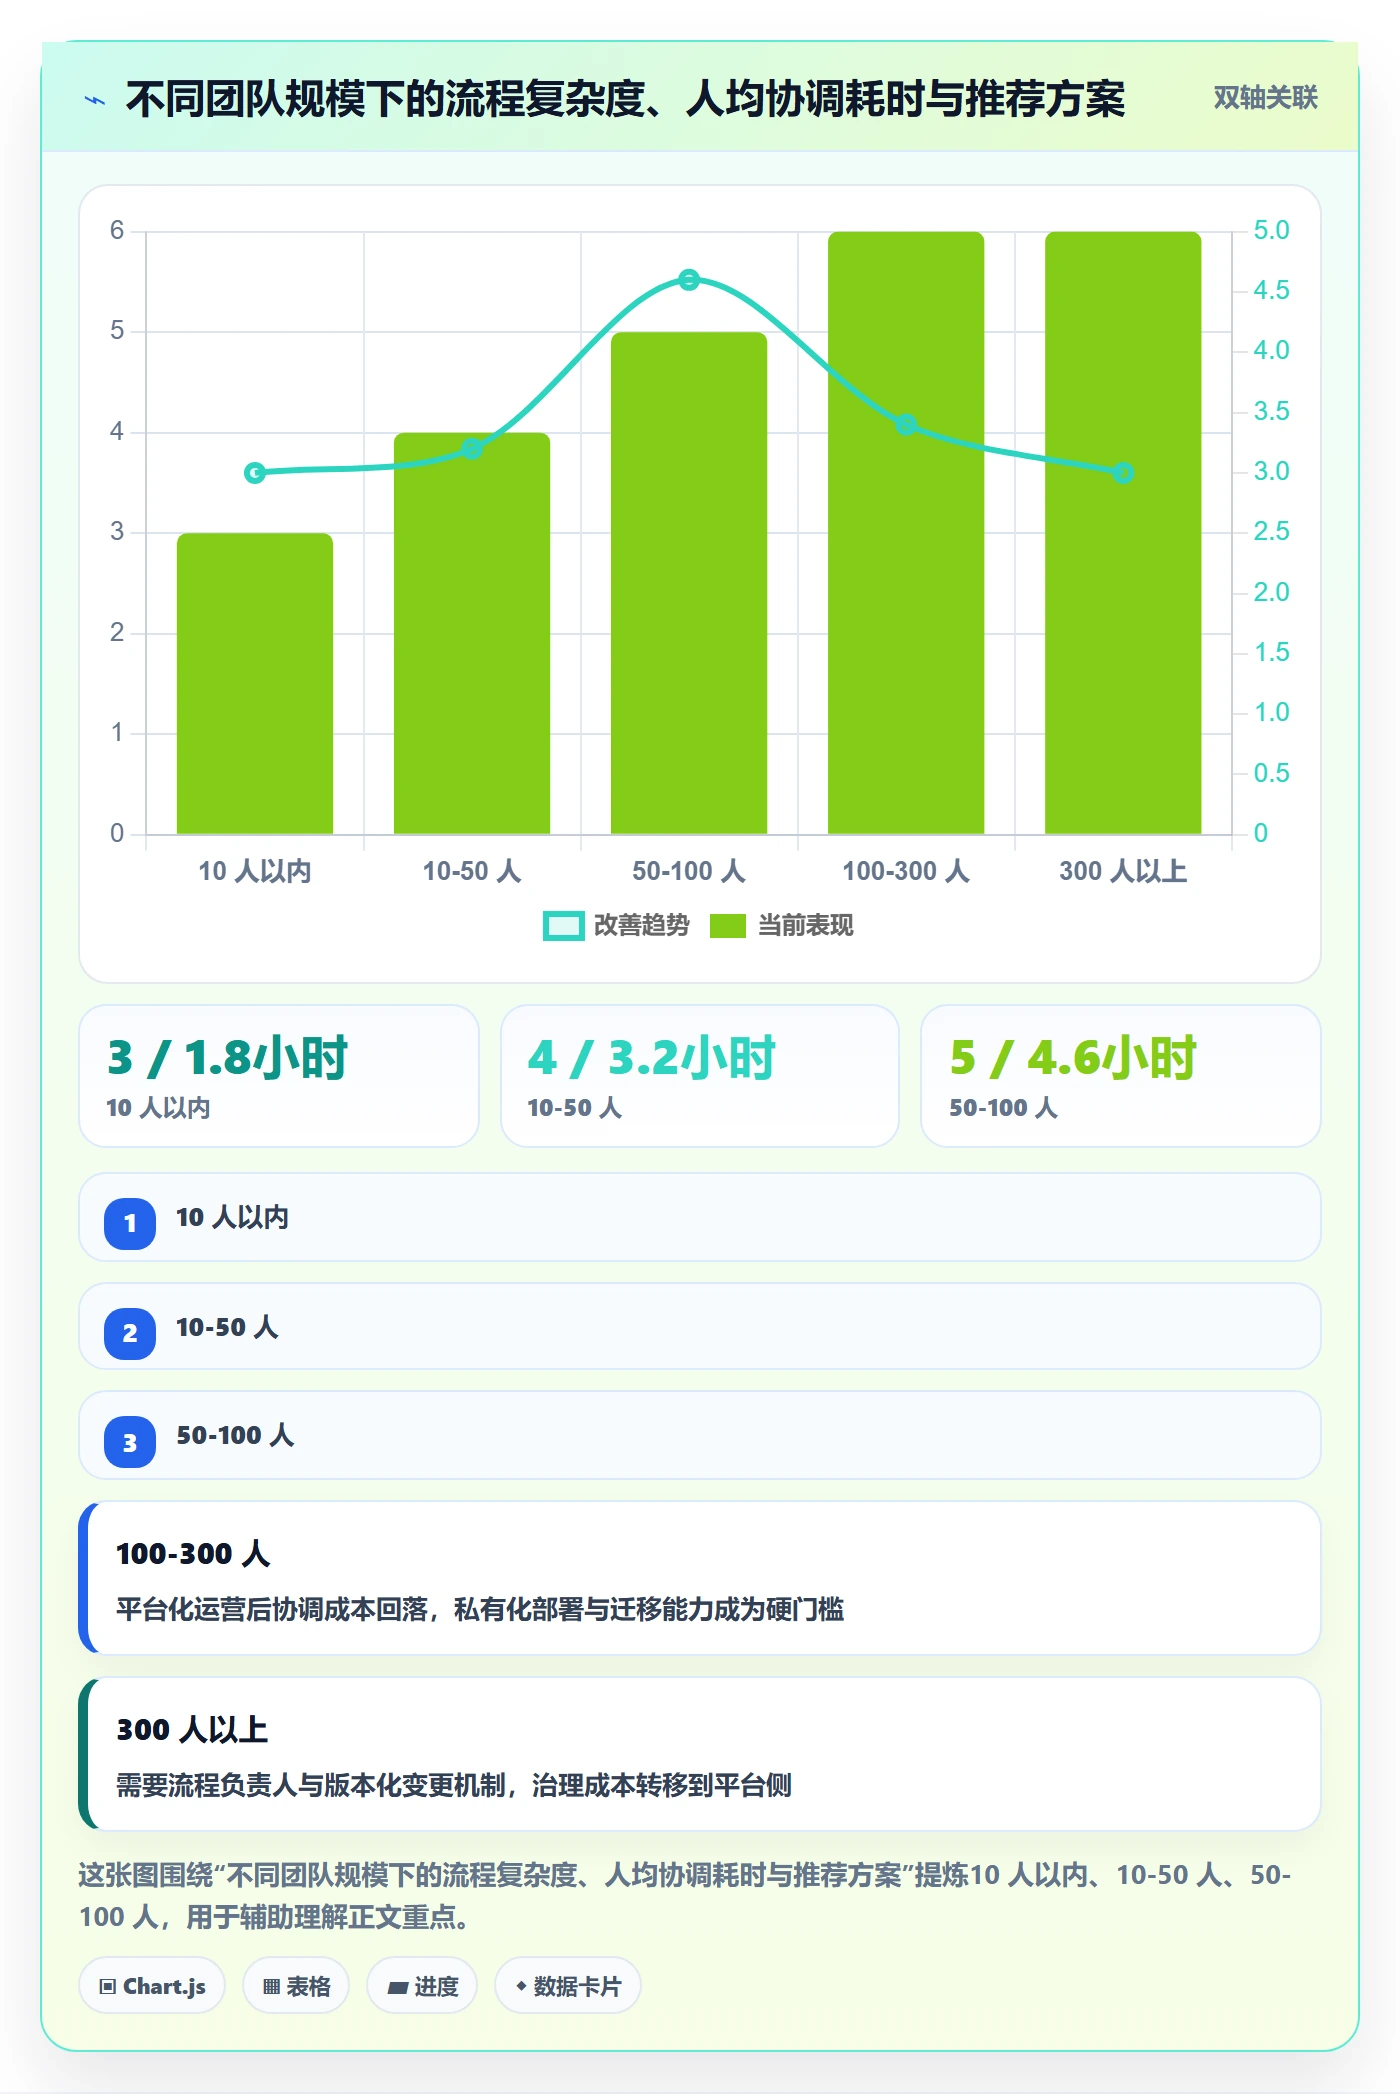The height and width of the screenshot is (2094, 1400).
Task: Open the 100-300 人 description card
Action: point(700,1578)
